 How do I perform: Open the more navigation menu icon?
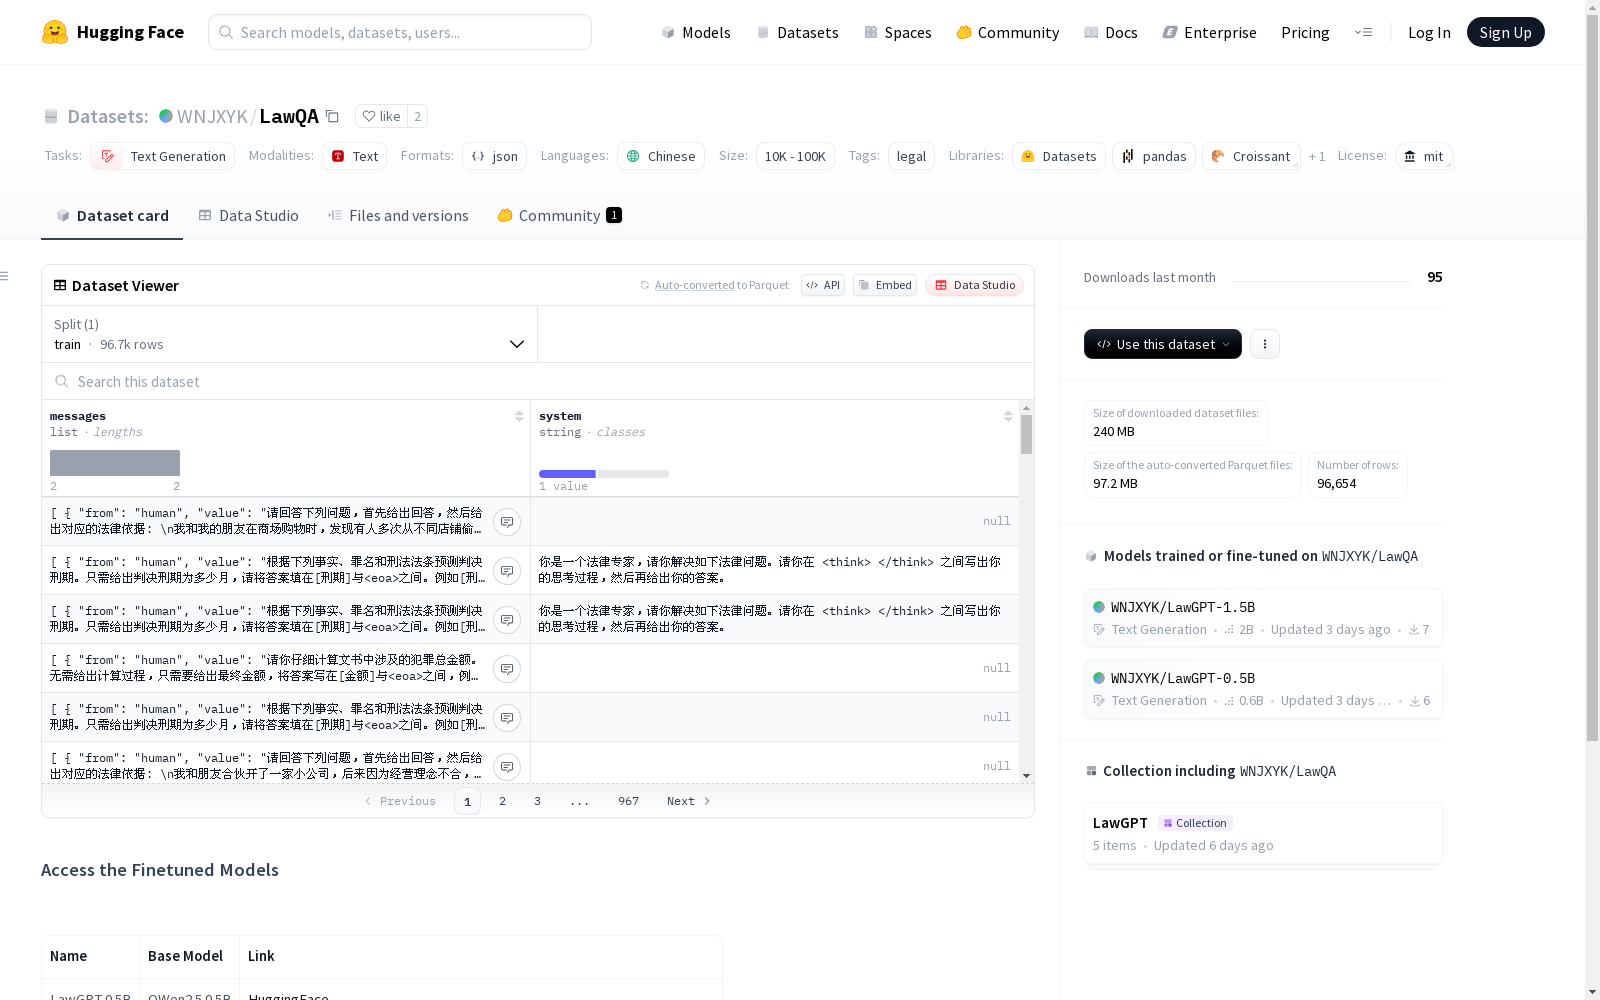click(1363, 32)
